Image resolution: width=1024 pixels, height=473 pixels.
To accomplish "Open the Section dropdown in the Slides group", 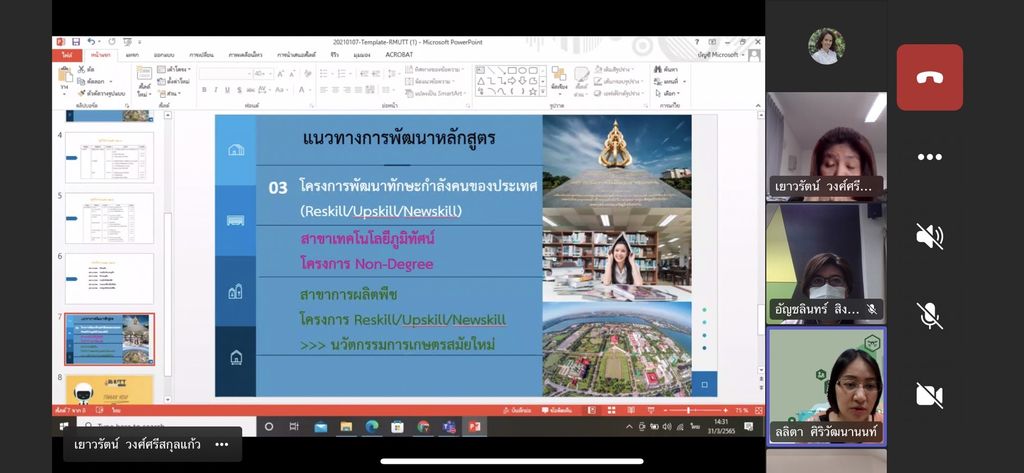I will click(171, 93).
